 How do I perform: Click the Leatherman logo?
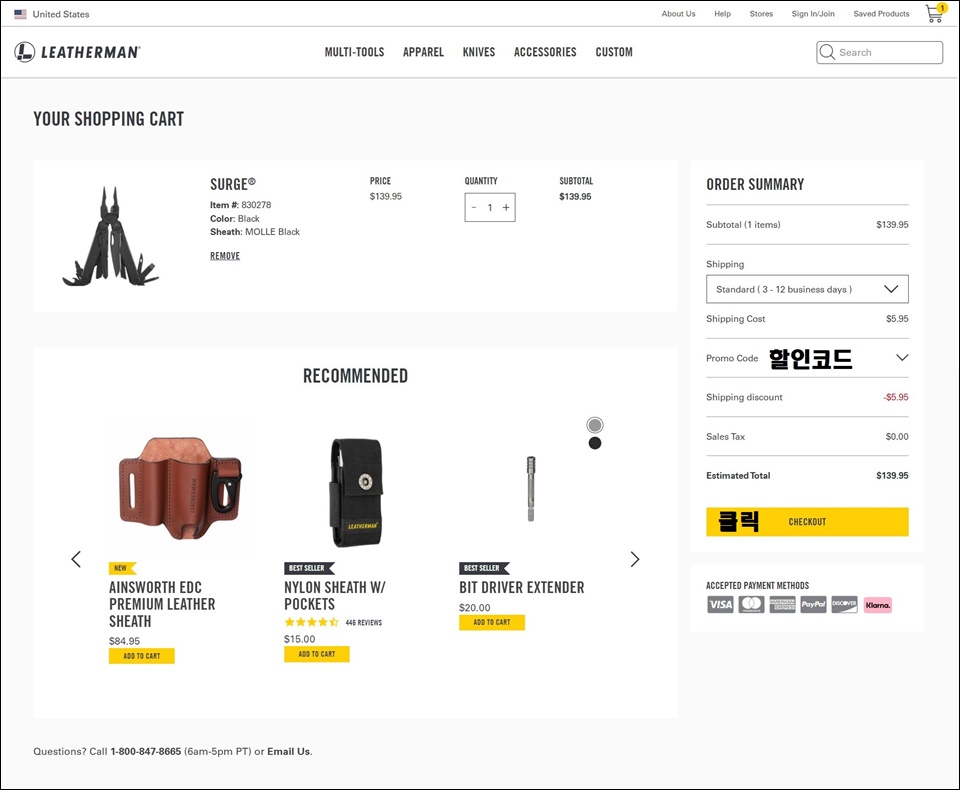pyautogui.click(x=77, y=52)
